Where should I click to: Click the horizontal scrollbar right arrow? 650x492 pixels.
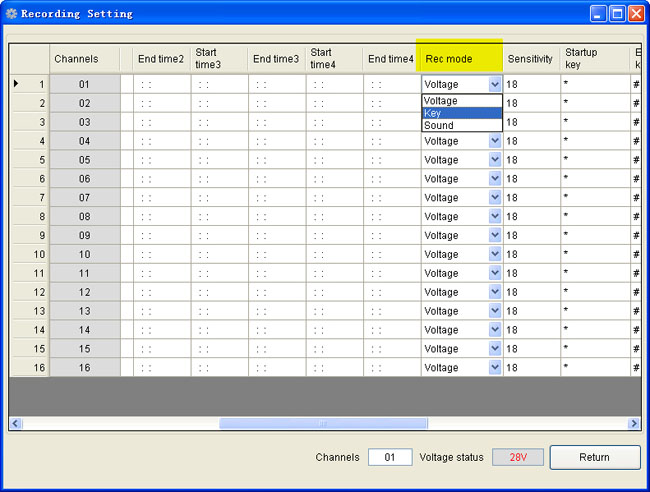tap(634, 424)
